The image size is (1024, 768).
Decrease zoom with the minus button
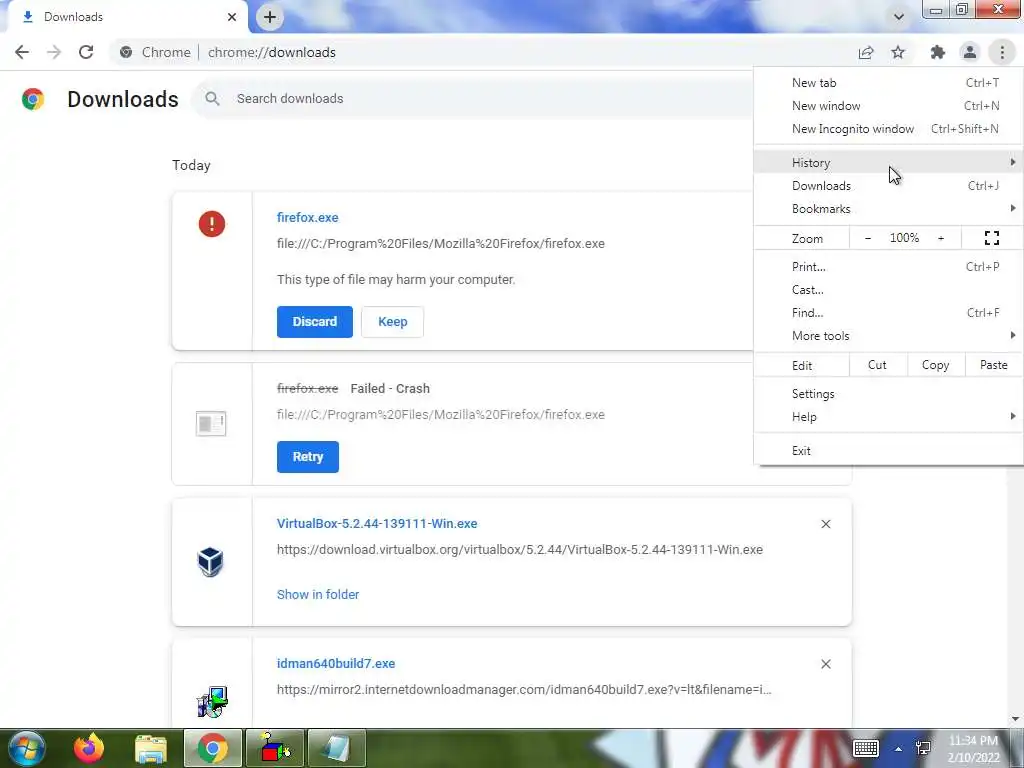[x=868, y=238]
